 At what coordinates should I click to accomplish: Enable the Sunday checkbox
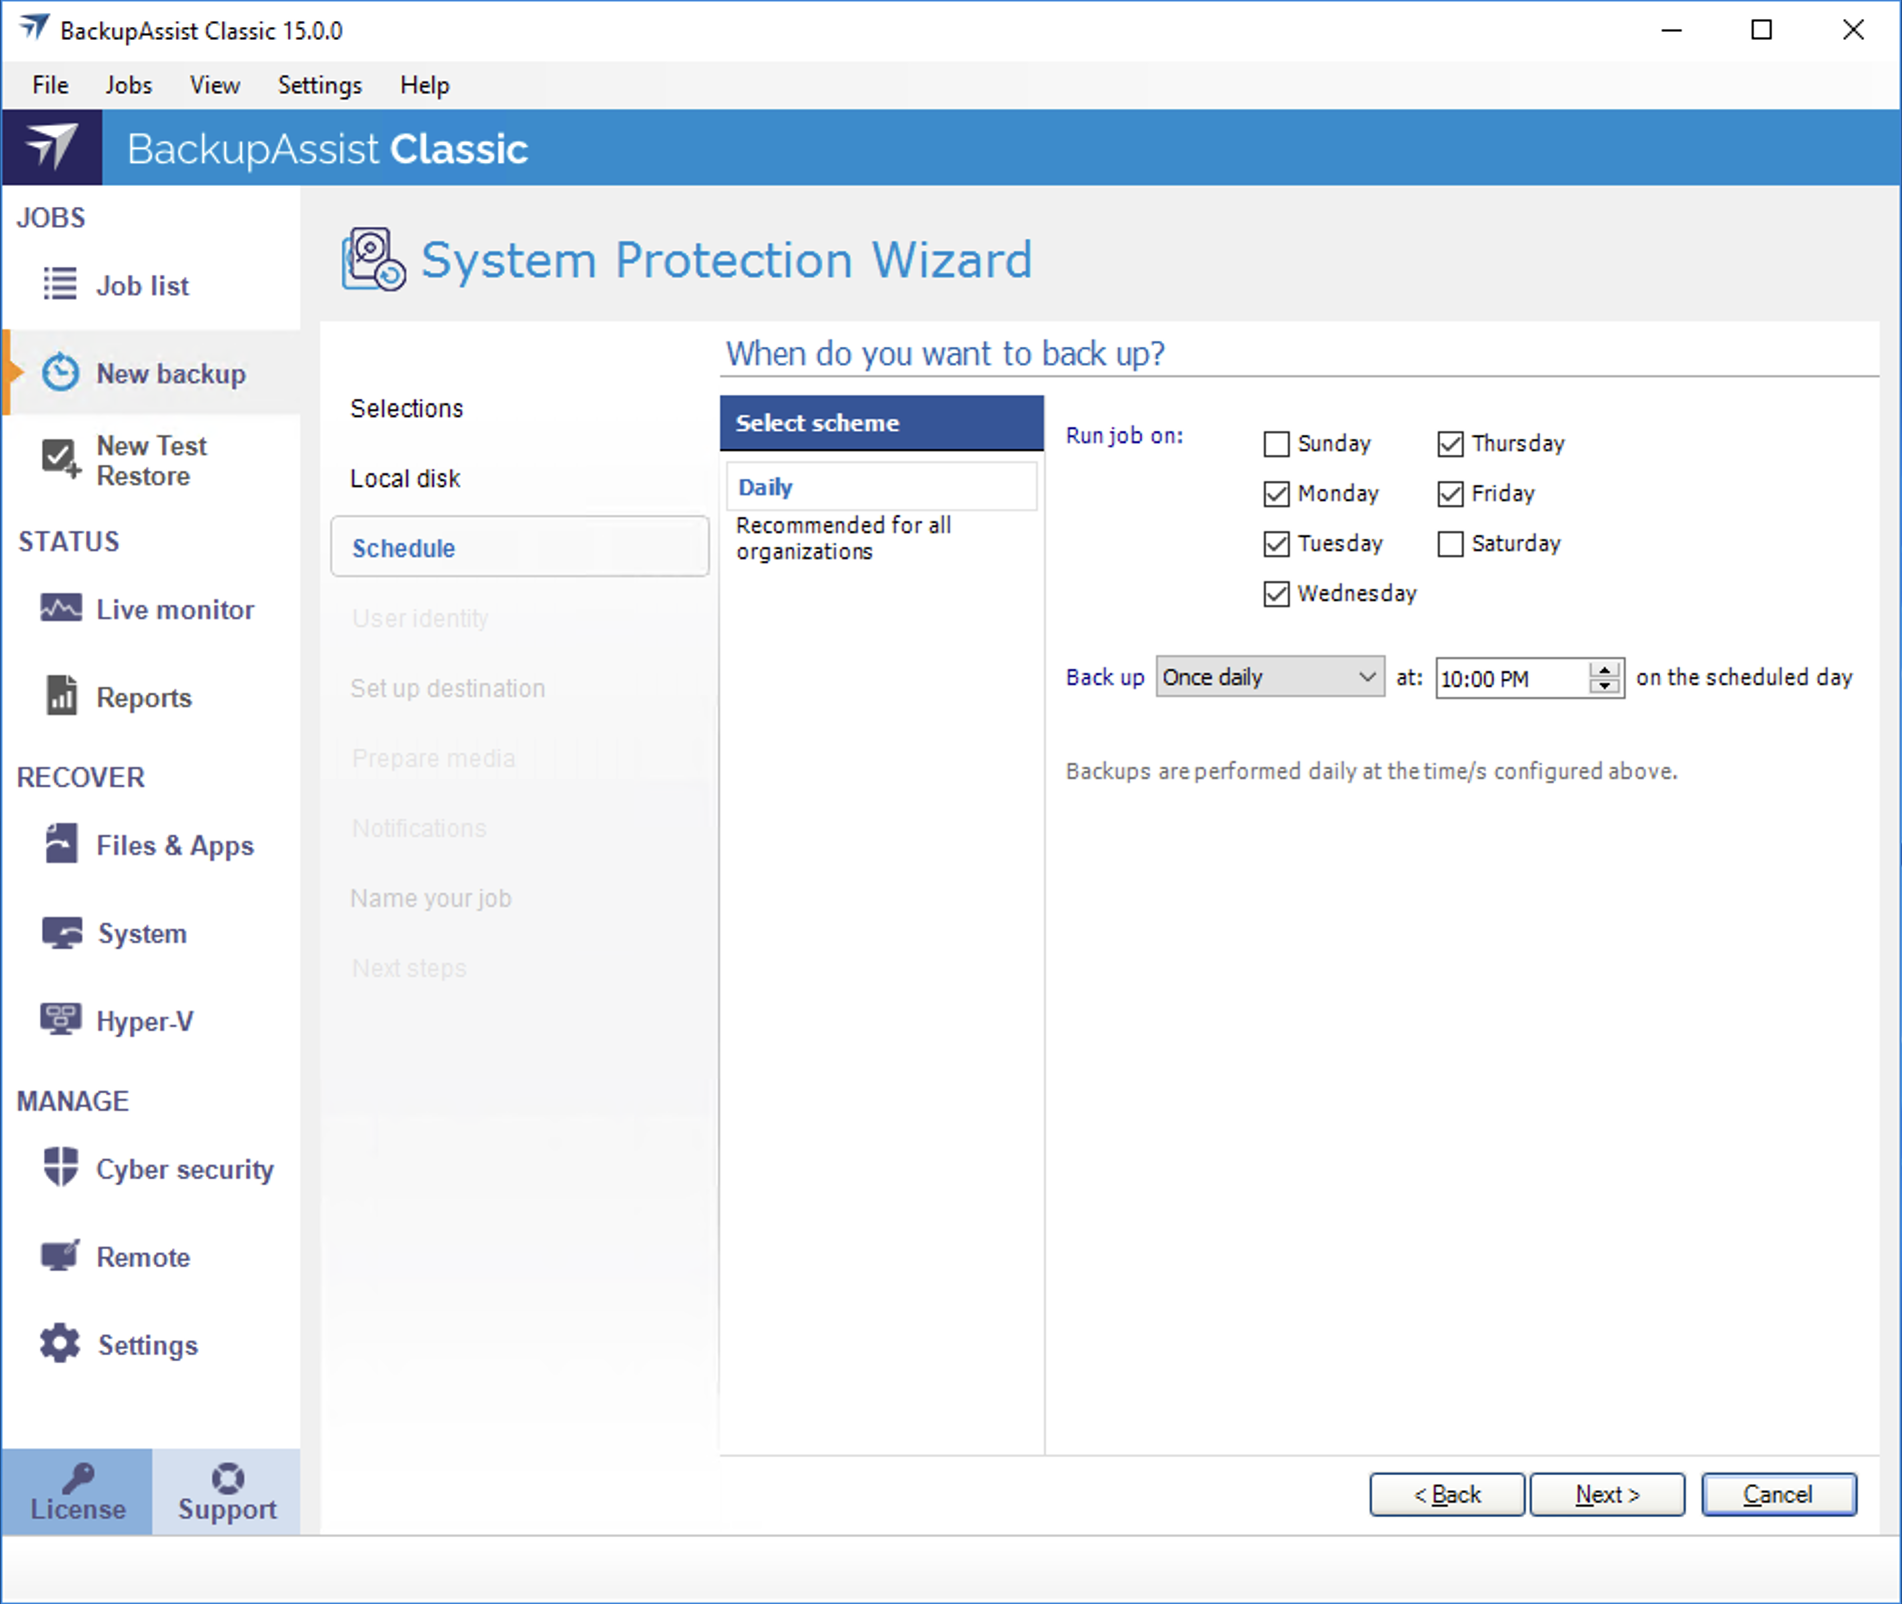pyautogui.click(x=1276, y=444)
